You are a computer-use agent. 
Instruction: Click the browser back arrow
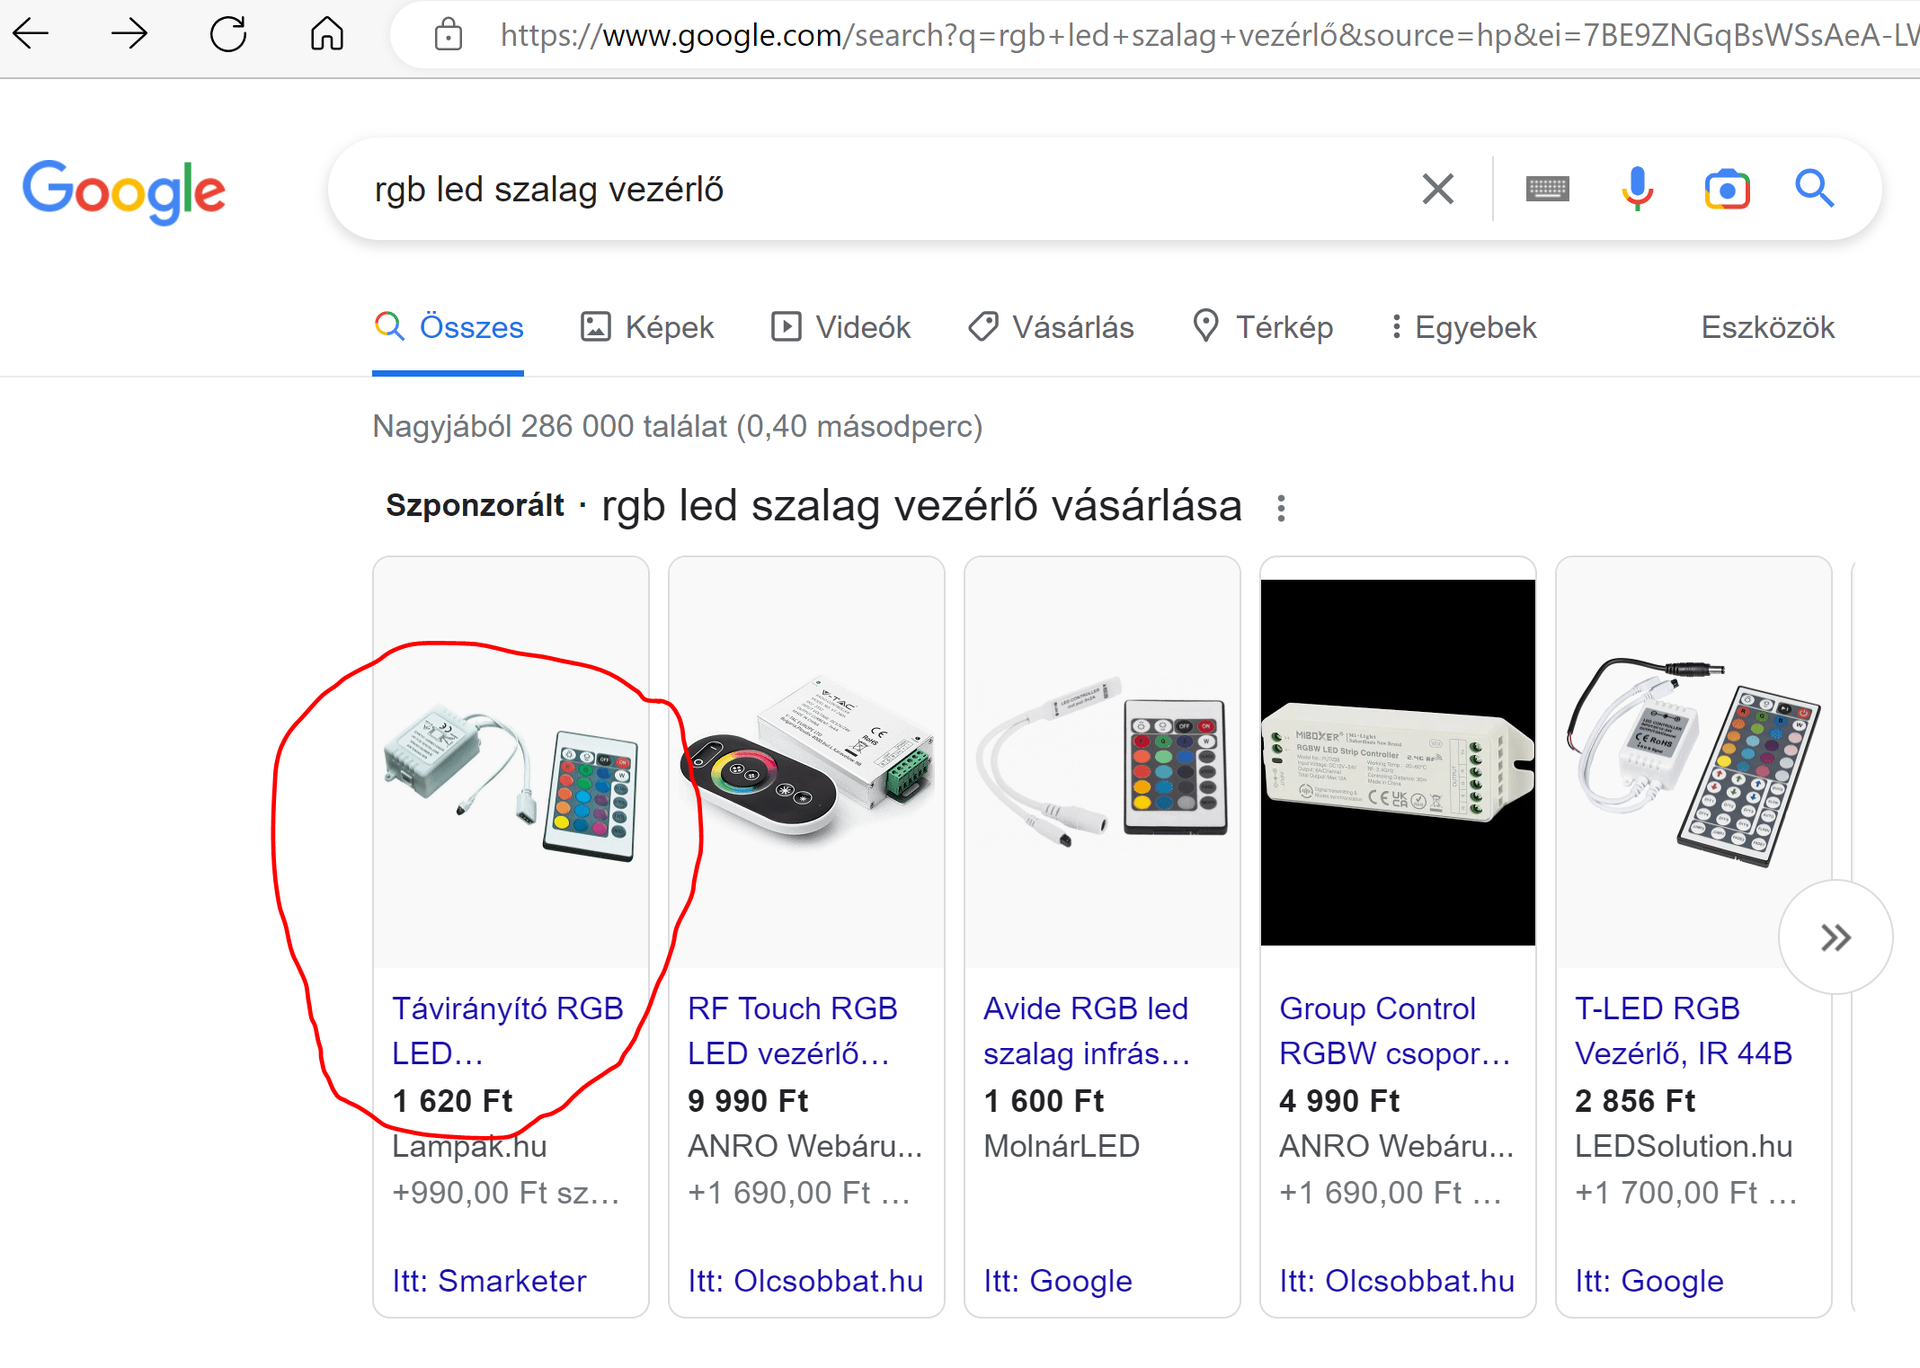pyautogui.click(x=31, y=34)
